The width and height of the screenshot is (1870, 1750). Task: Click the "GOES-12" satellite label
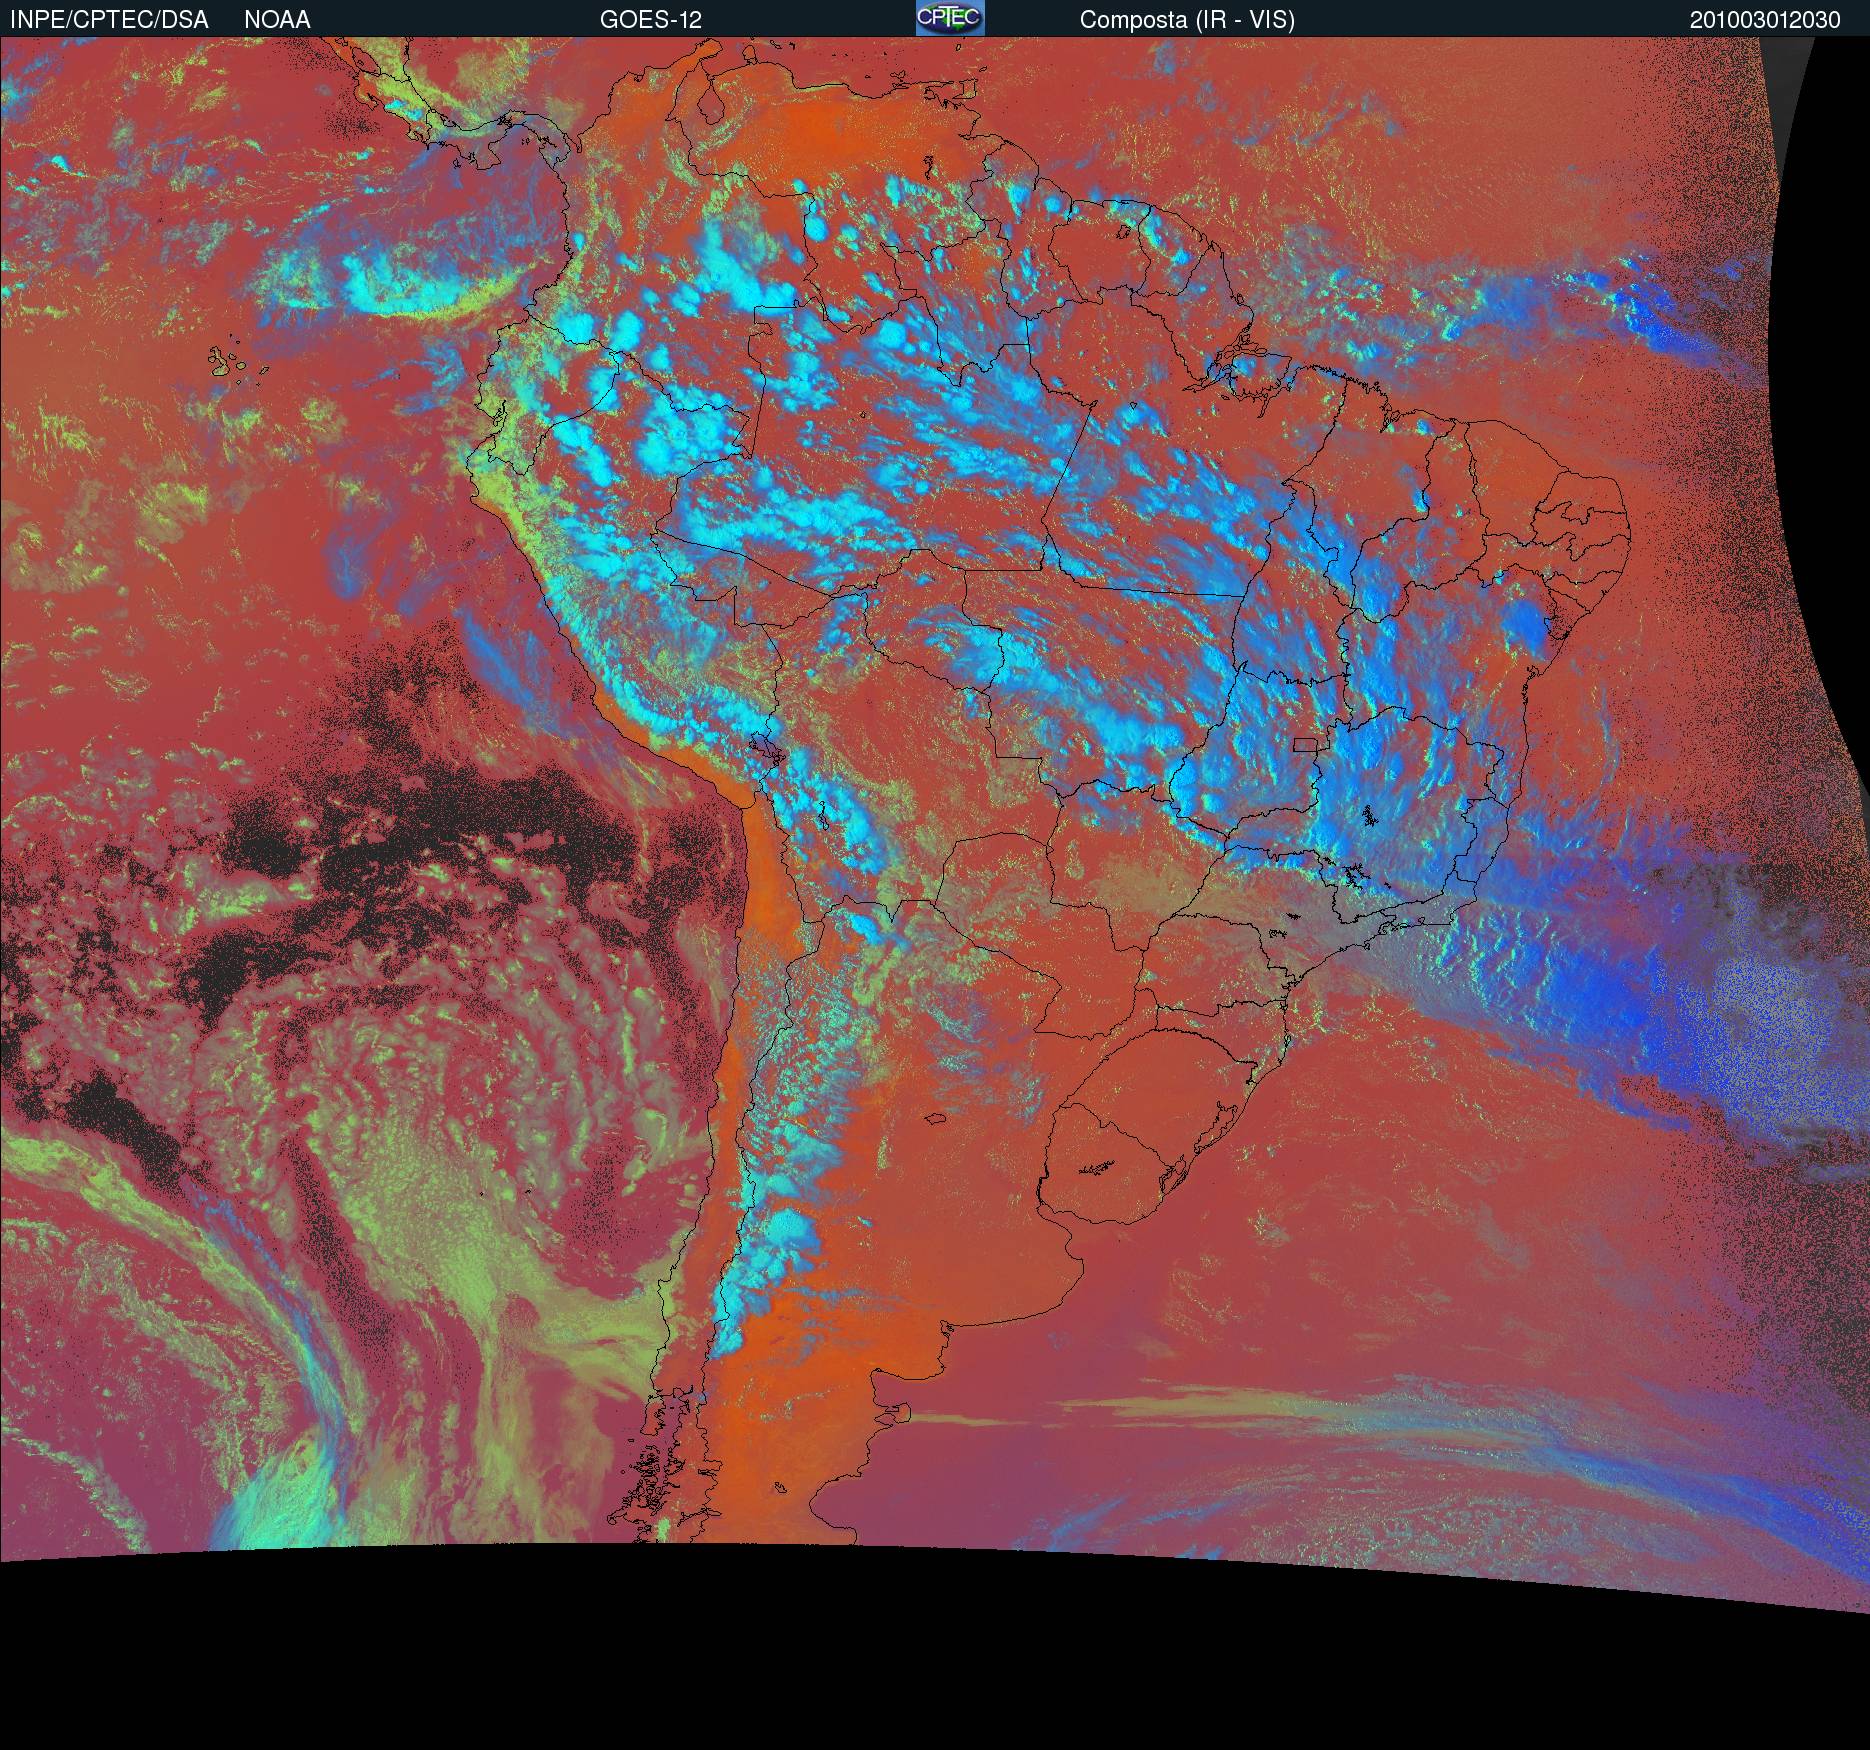tap(651, 20)
